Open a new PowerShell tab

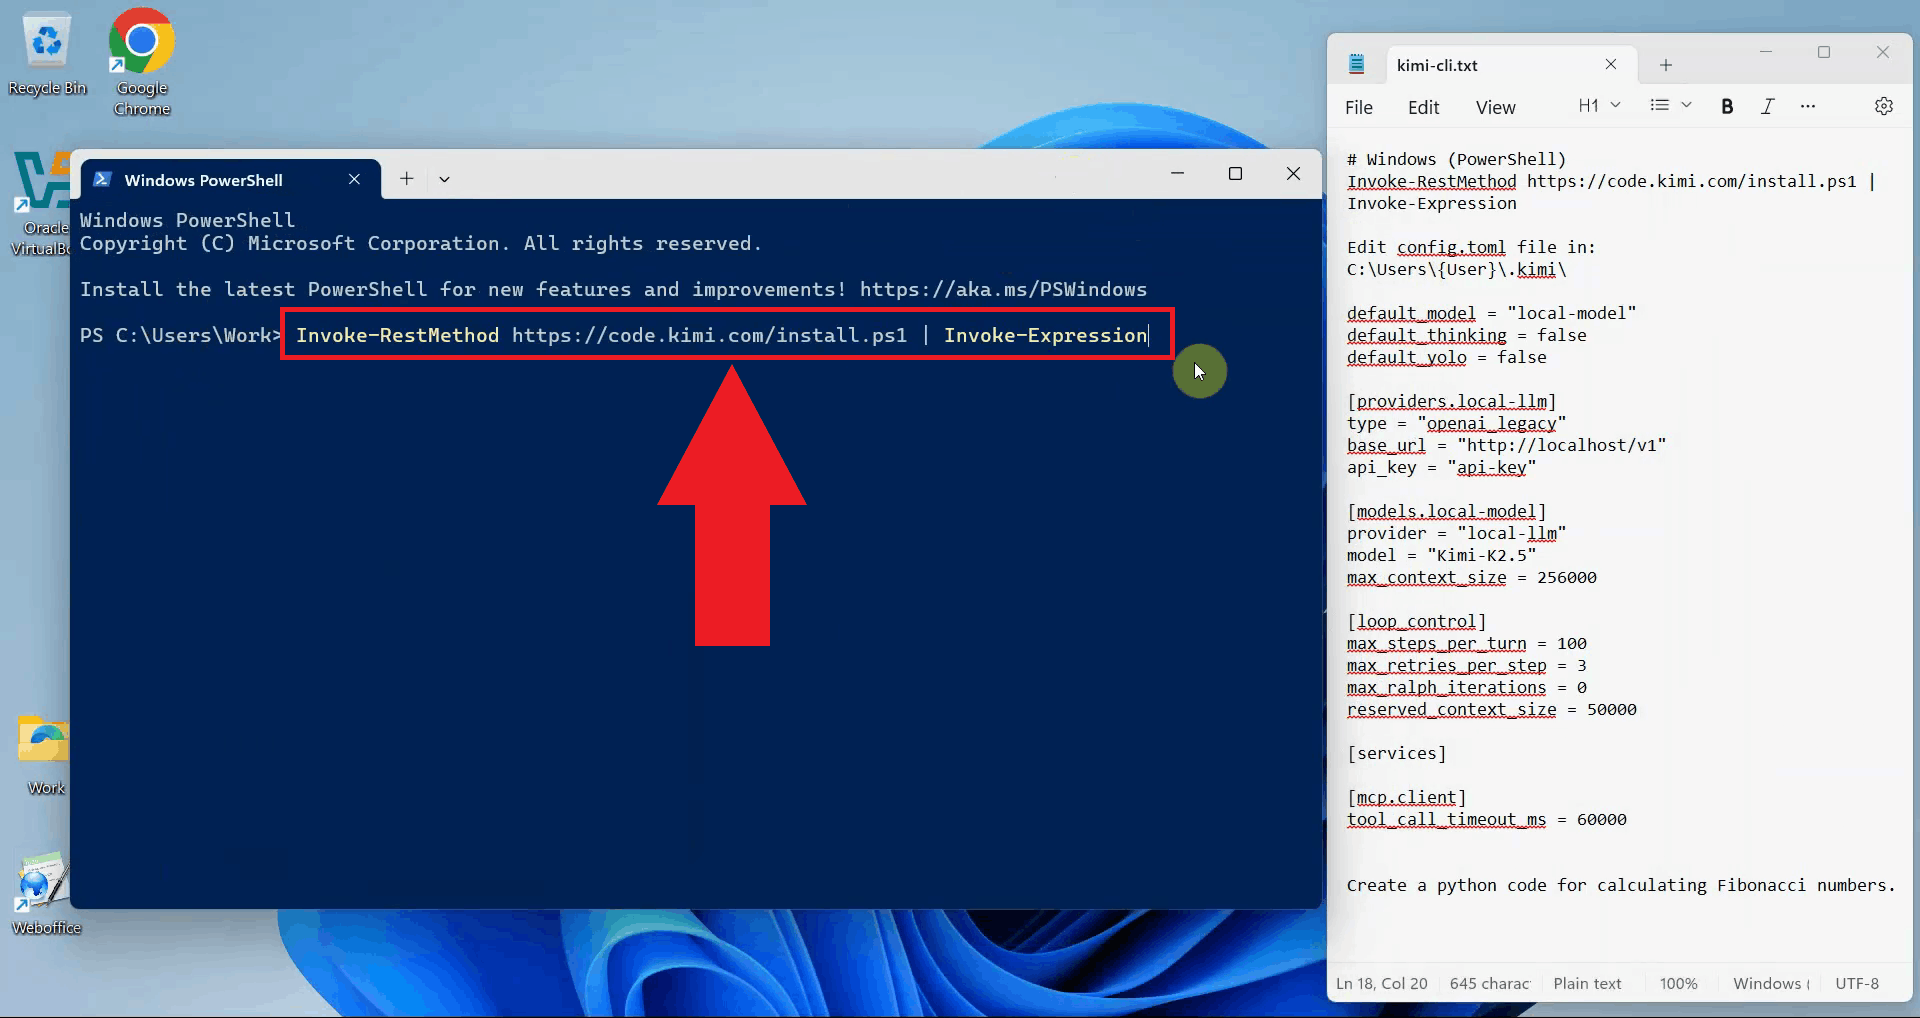(x=406, y=179)
